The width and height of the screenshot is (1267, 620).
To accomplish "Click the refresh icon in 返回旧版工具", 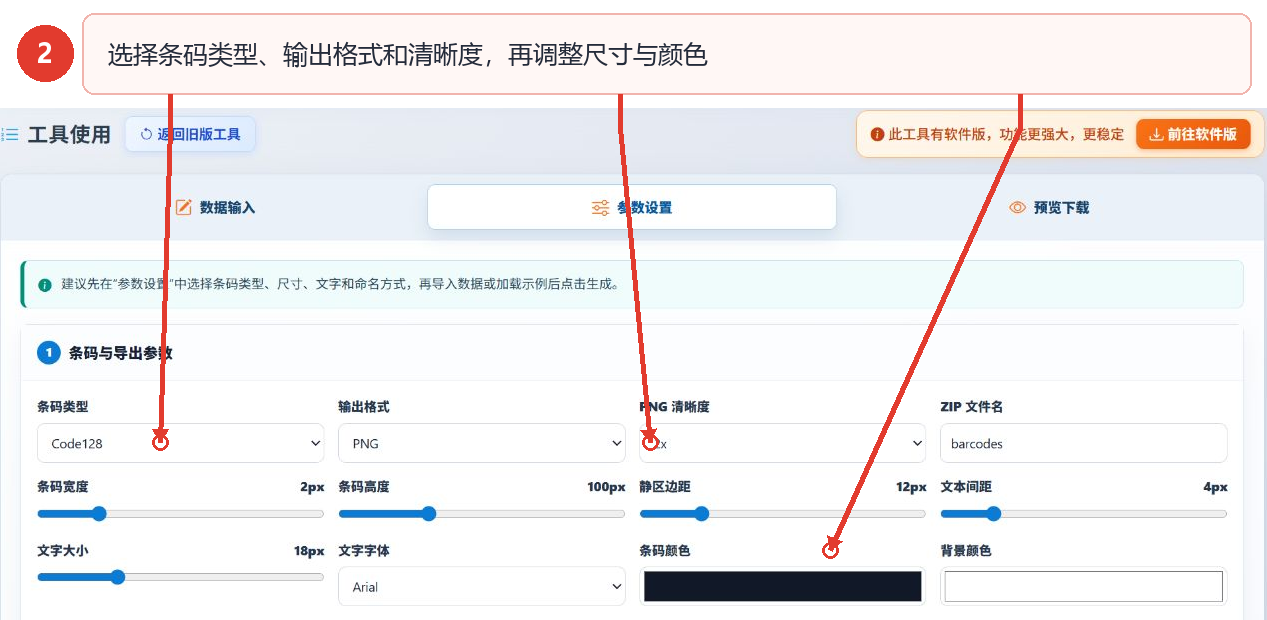I will click(x=147, y=134).
